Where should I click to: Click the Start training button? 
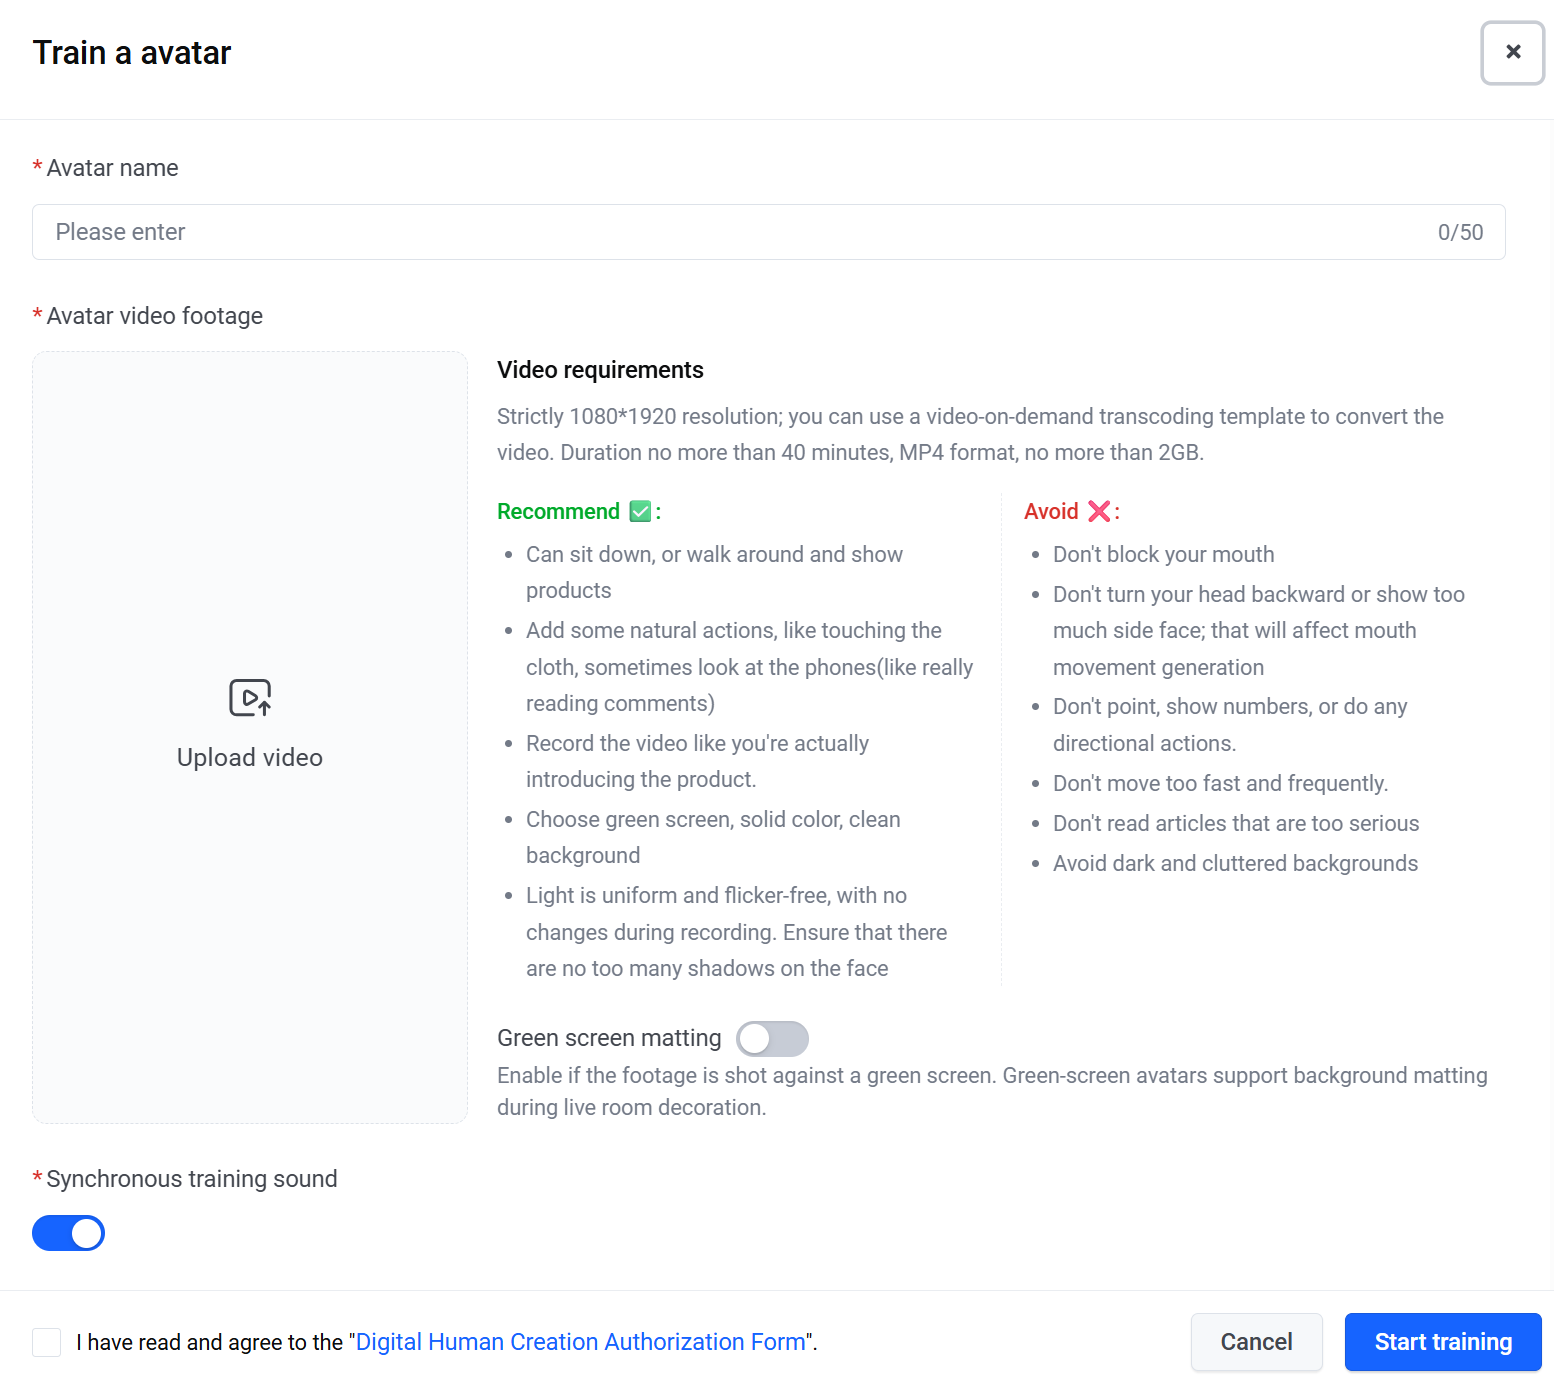point(1443,1342)
